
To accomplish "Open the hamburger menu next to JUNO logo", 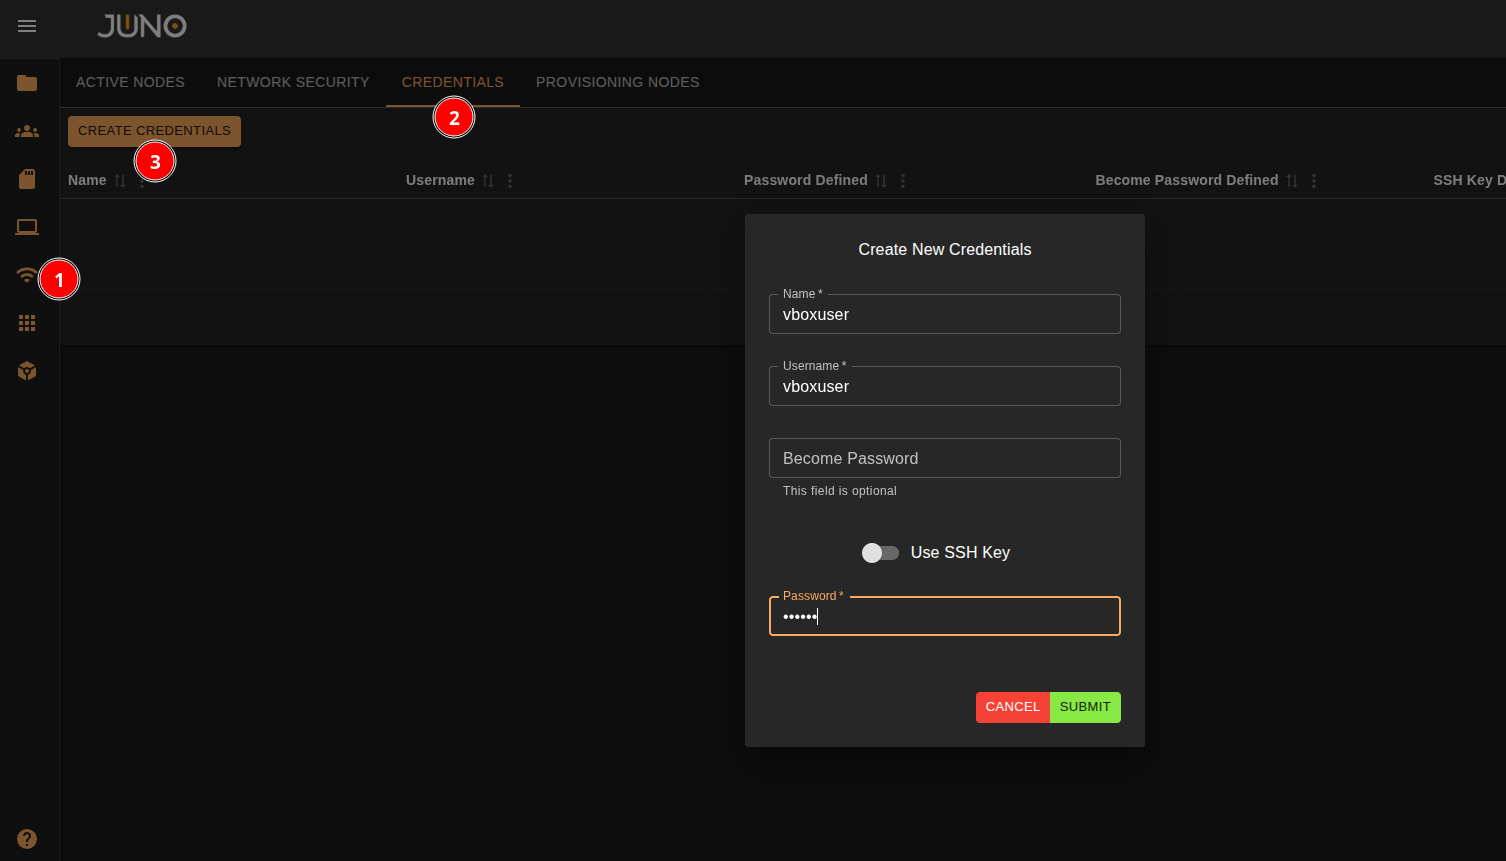I will point(27,26).
